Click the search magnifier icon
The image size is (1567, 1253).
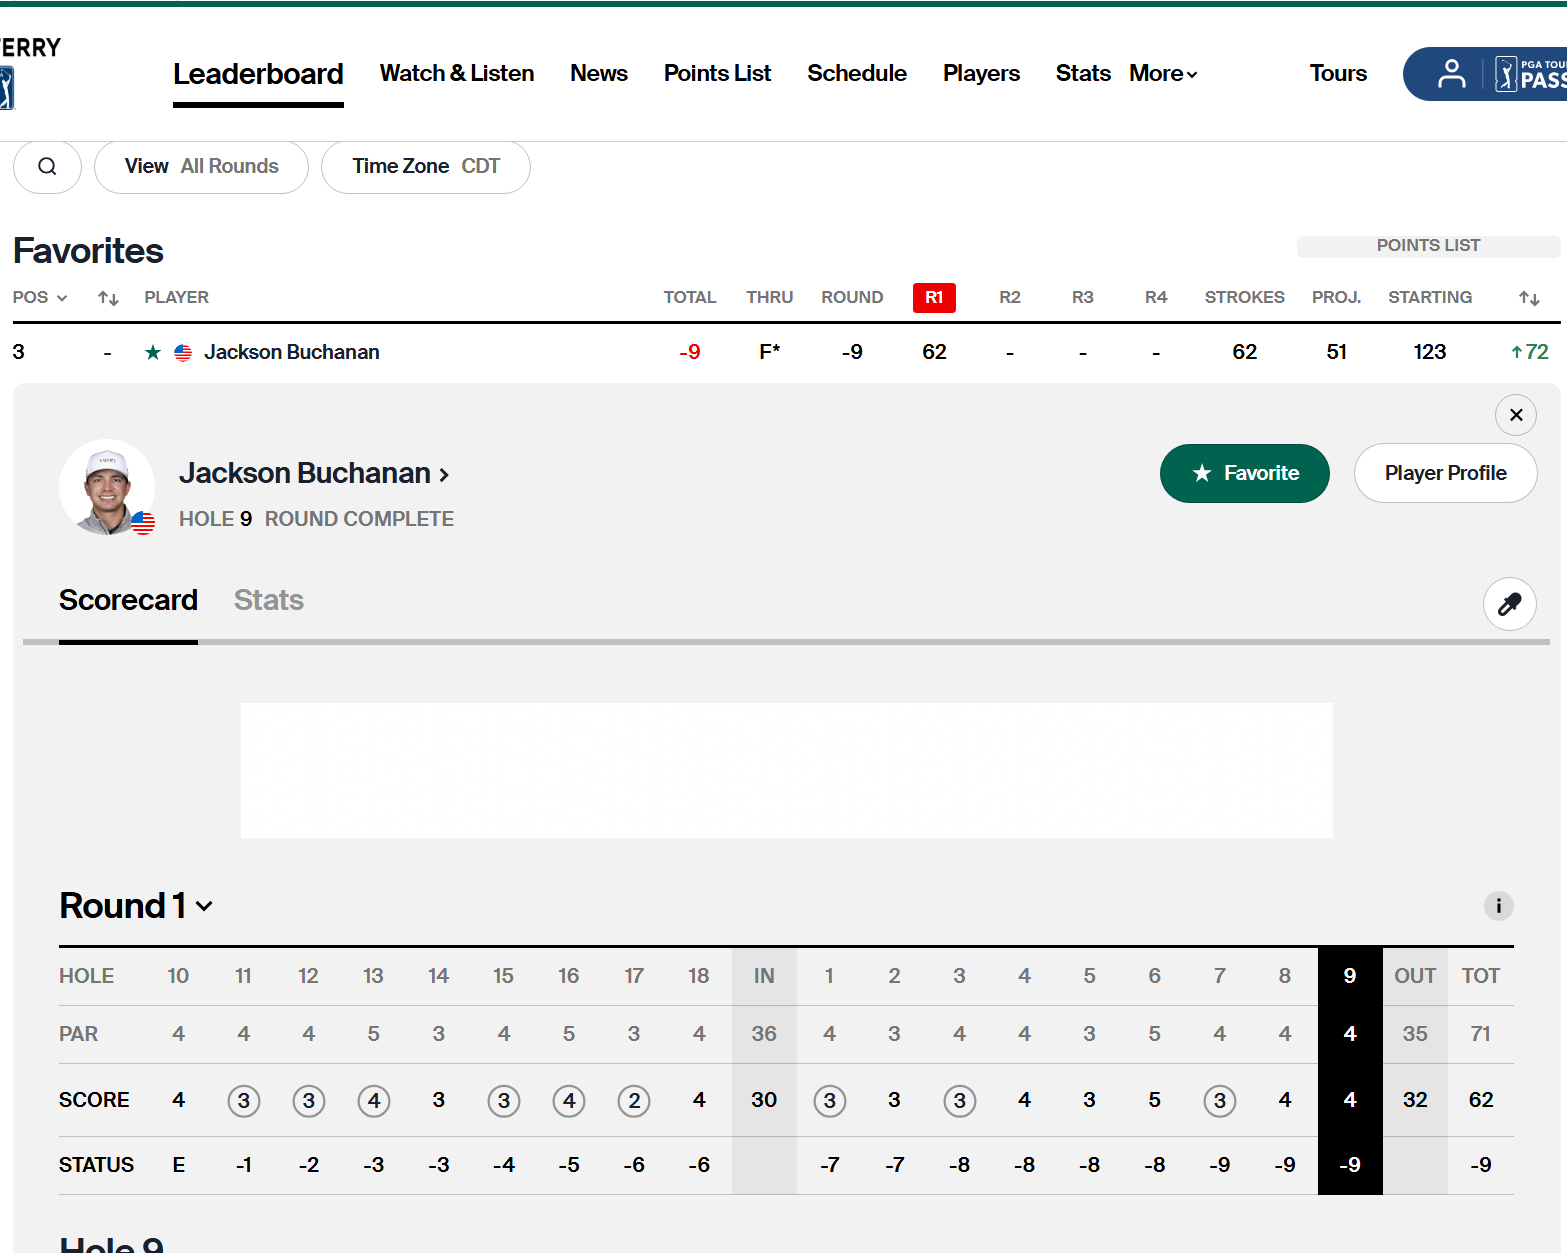pyautogui.click(x=47, y=166)
